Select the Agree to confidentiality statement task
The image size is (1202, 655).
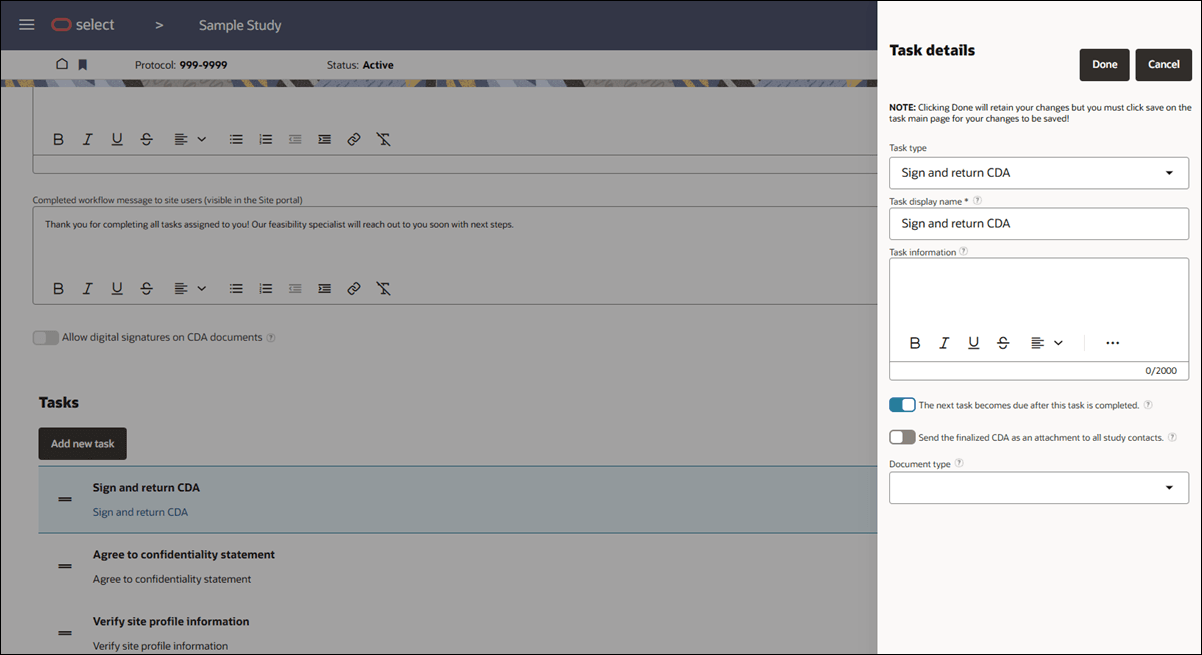[x=458, y=566]
